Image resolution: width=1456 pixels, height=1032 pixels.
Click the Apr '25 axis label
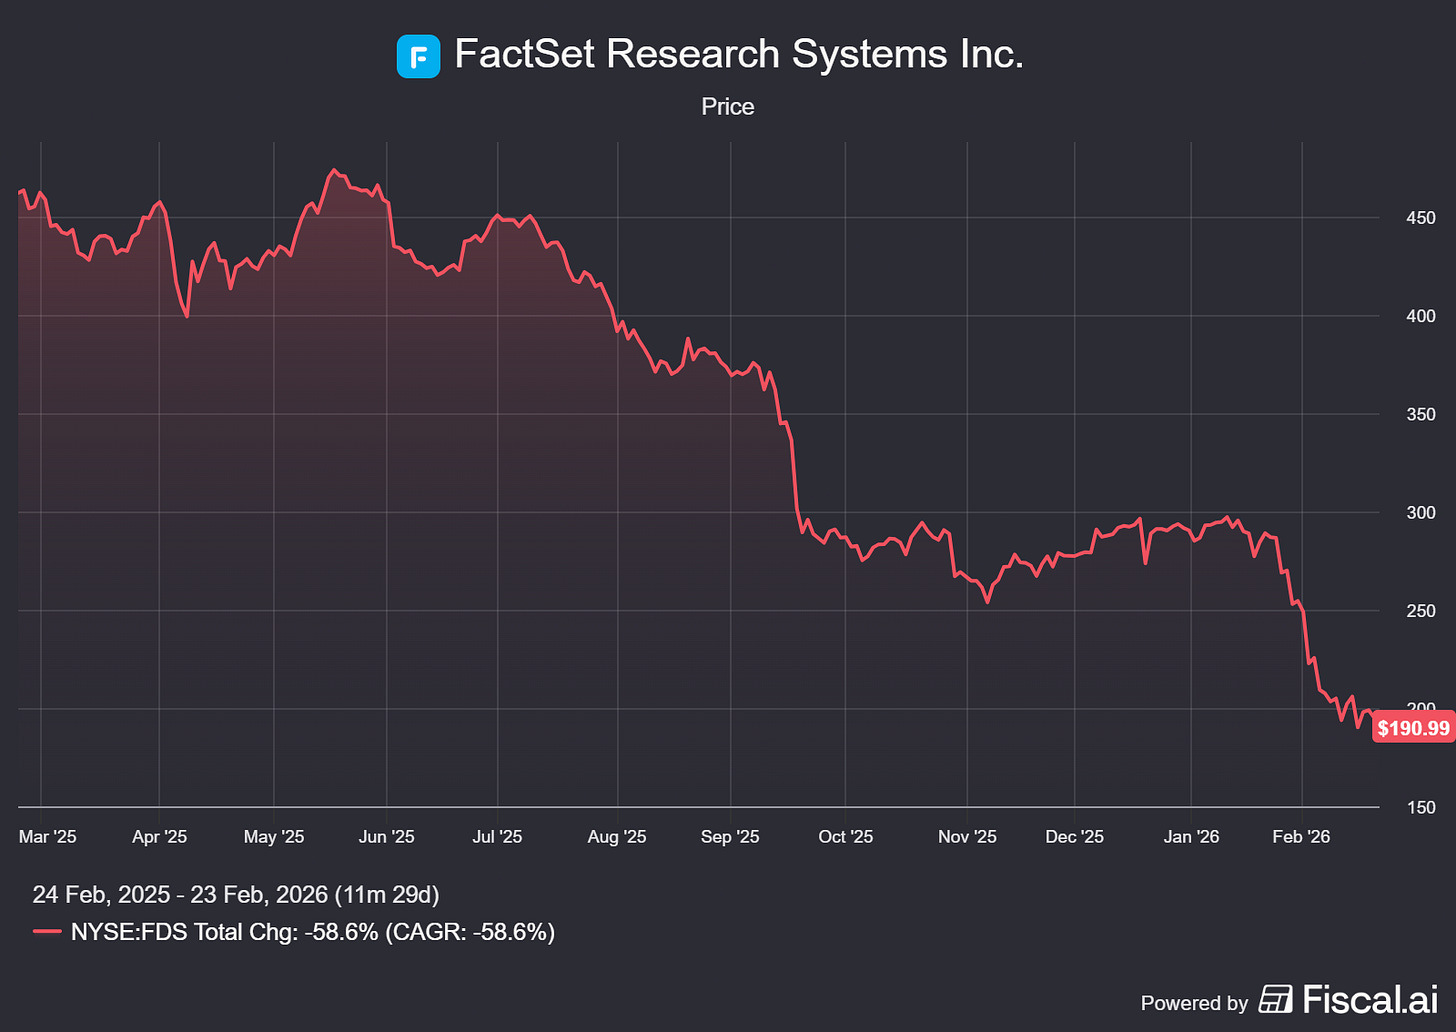(x=159, y=837)
